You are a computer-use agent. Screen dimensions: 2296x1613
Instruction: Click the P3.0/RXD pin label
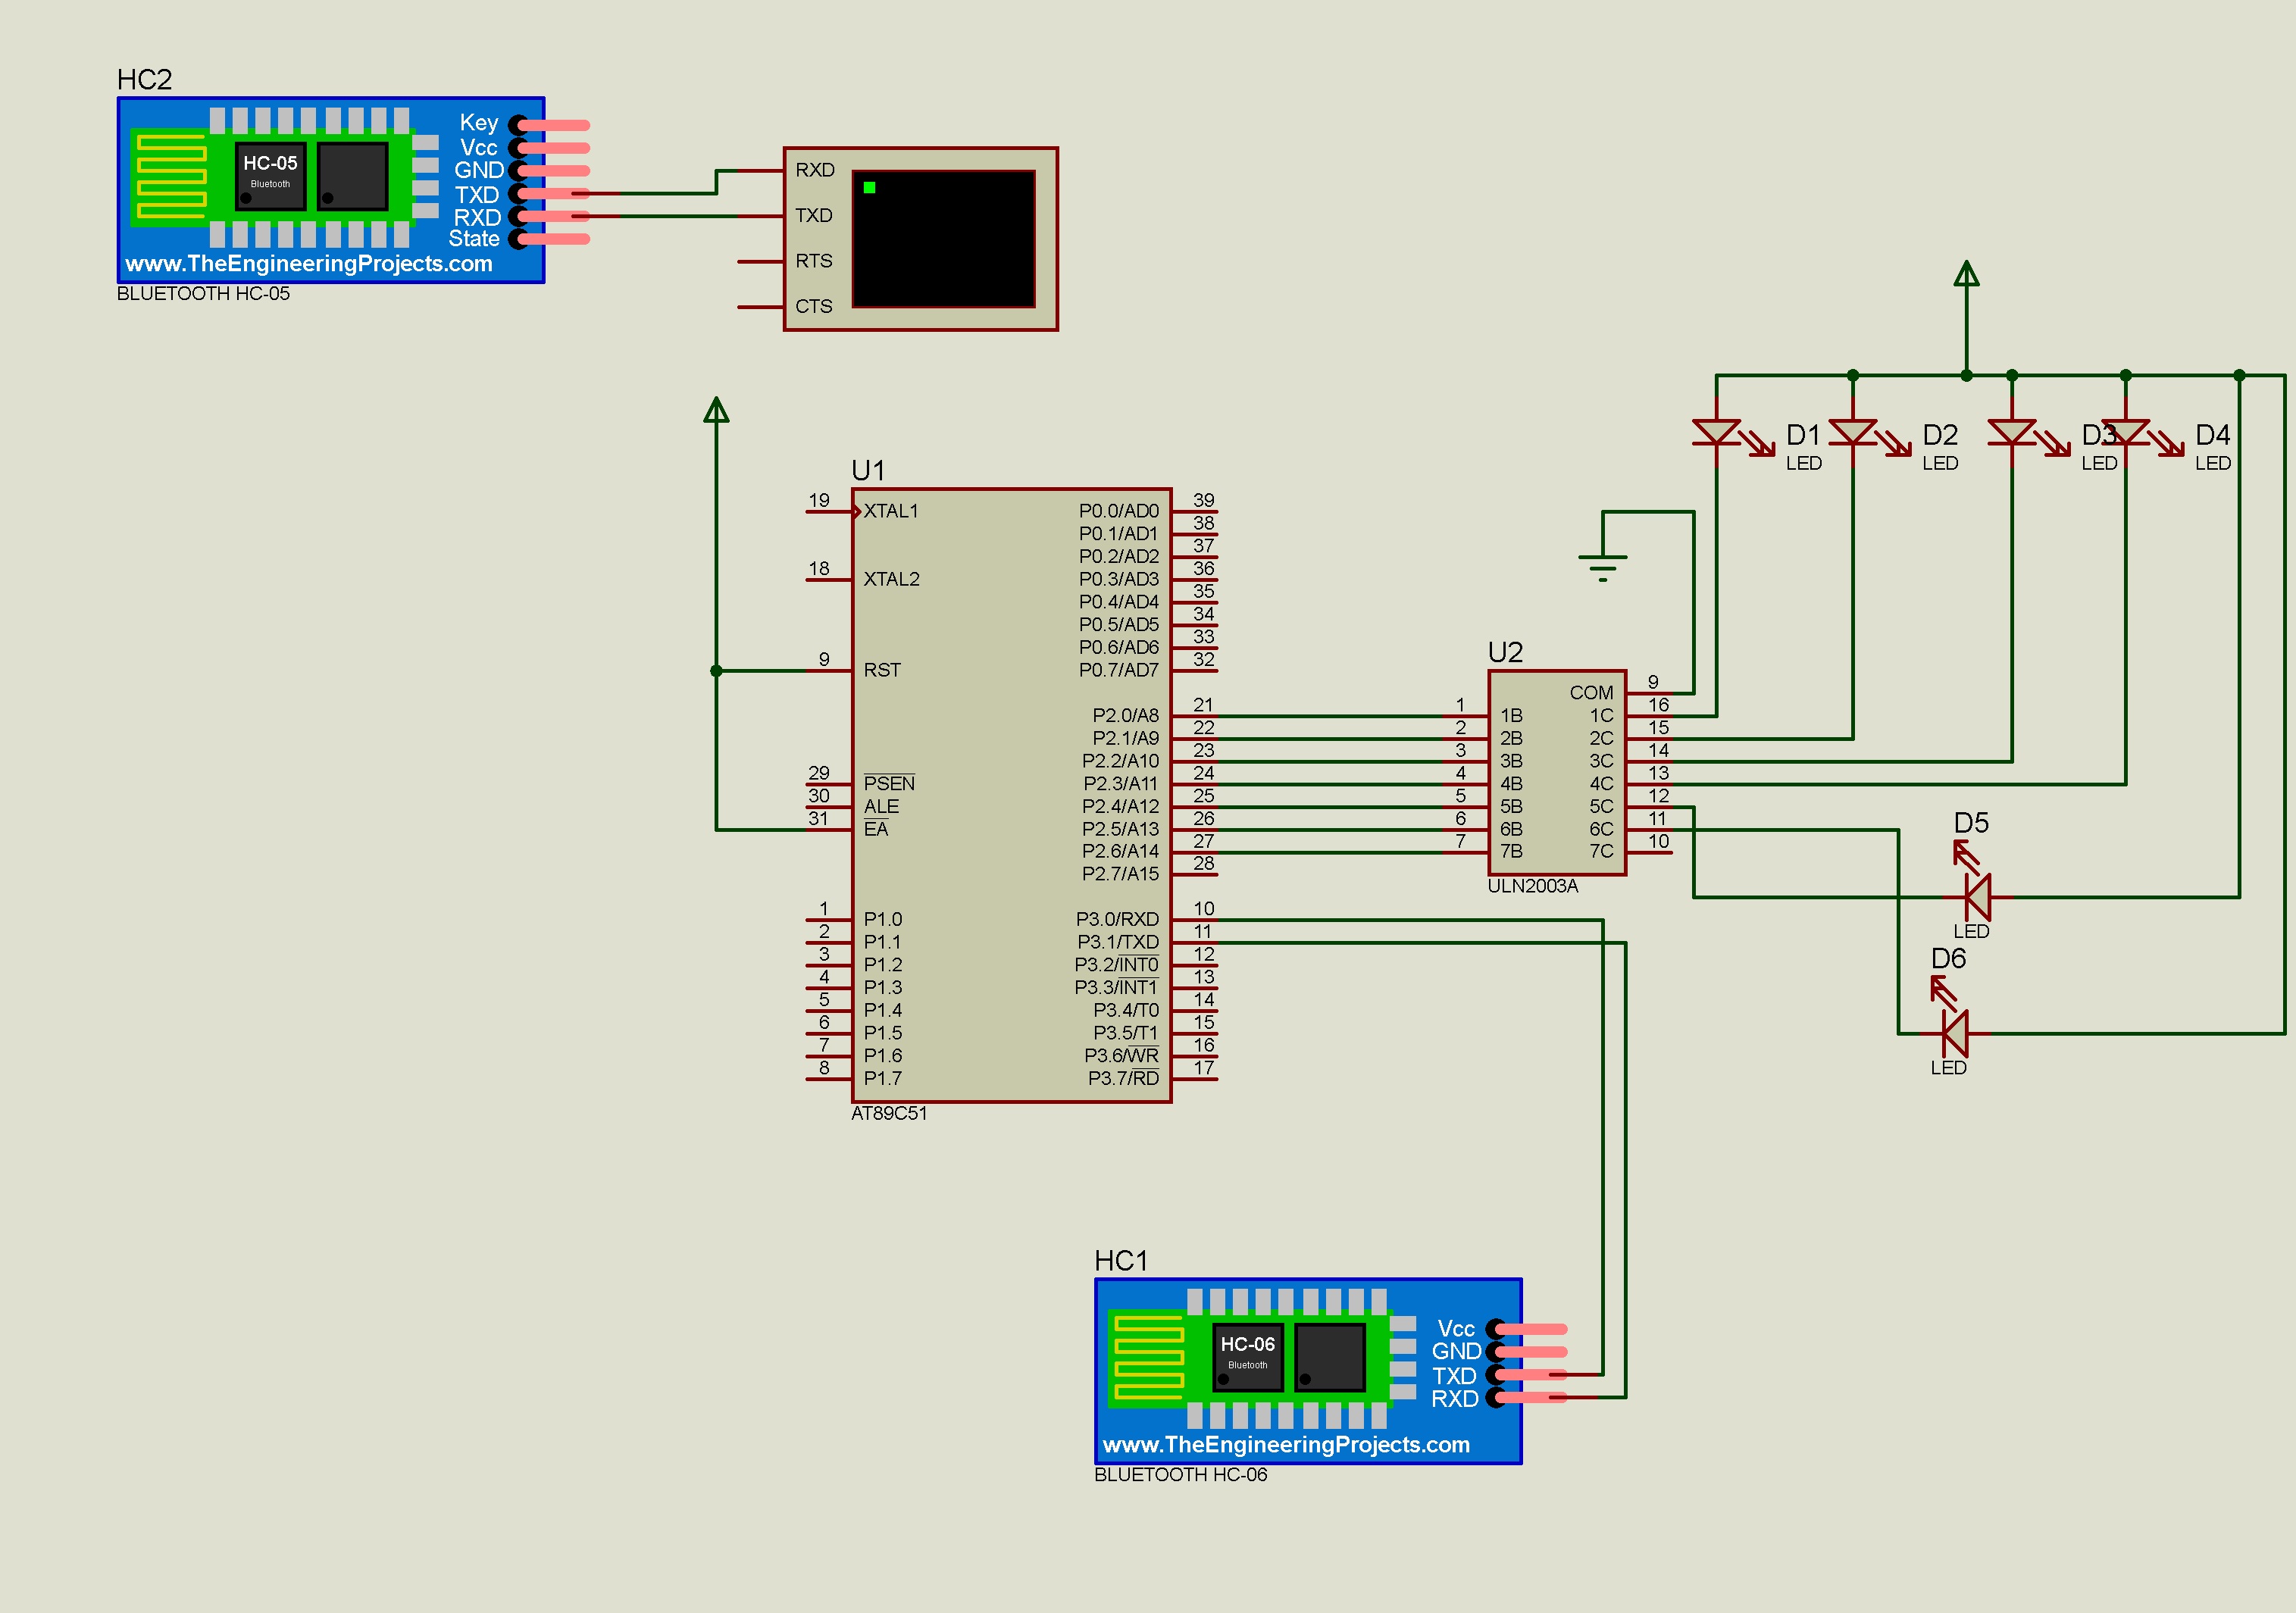click(1117, 919)
